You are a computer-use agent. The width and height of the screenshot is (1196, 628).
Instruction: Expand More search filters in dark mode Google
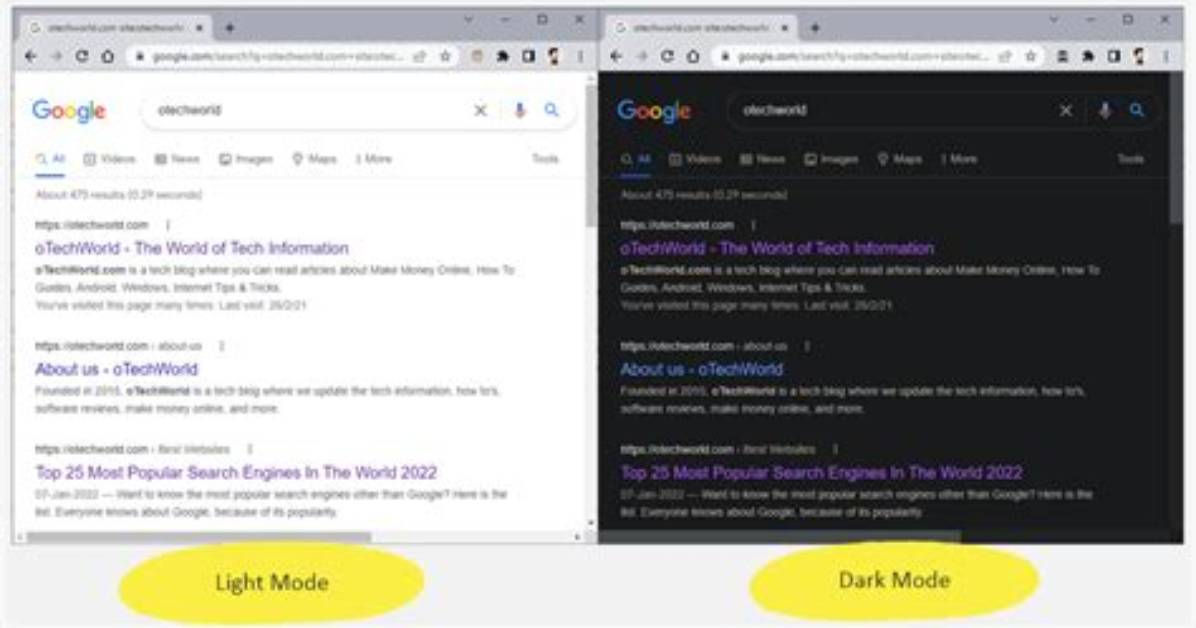(960, 159)
